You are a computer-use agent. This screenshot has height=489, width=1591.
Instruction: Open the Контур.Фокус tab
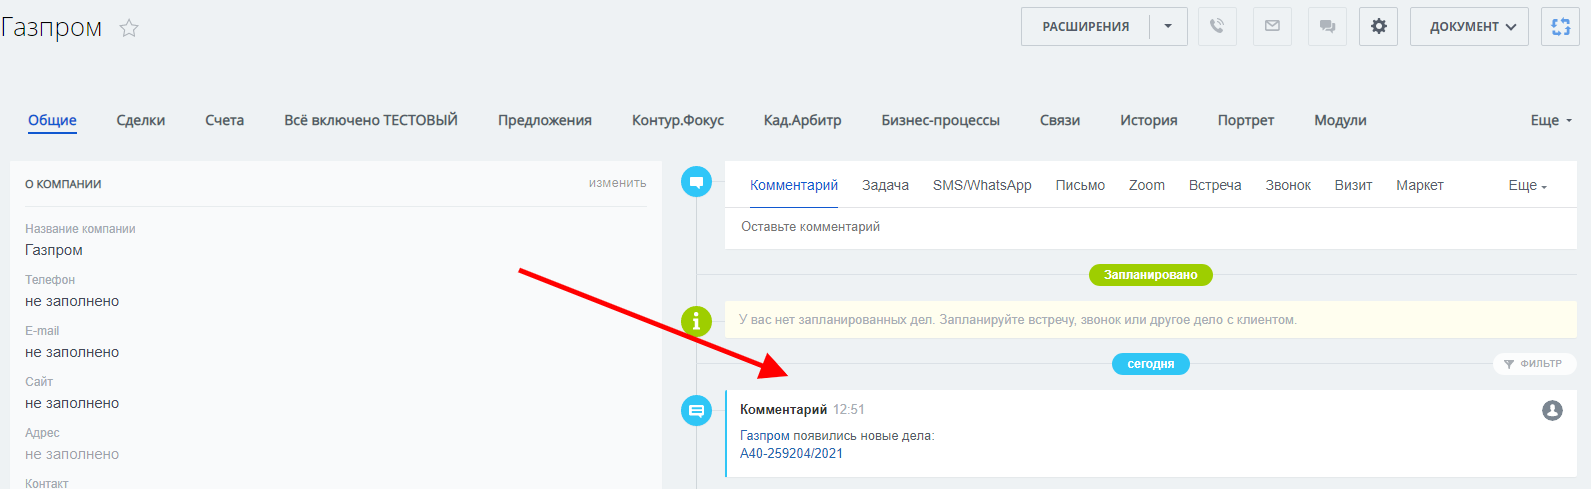click(678, 120)
